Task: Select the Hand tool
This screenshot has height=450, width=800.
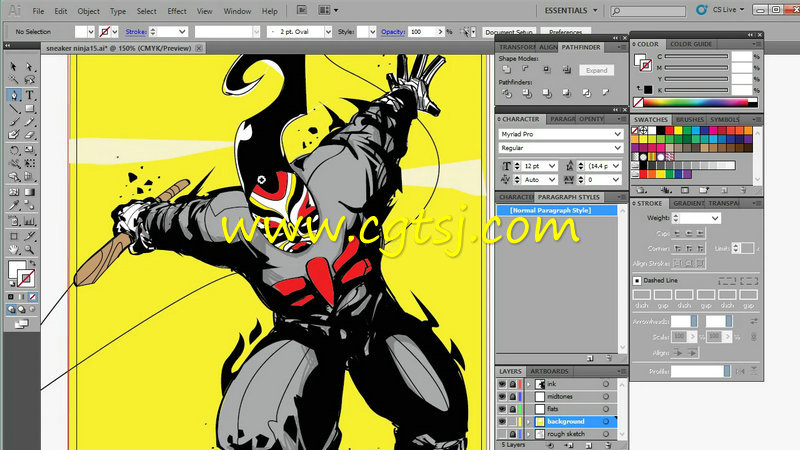Action: pyautogui.click(x=14, y=249)
